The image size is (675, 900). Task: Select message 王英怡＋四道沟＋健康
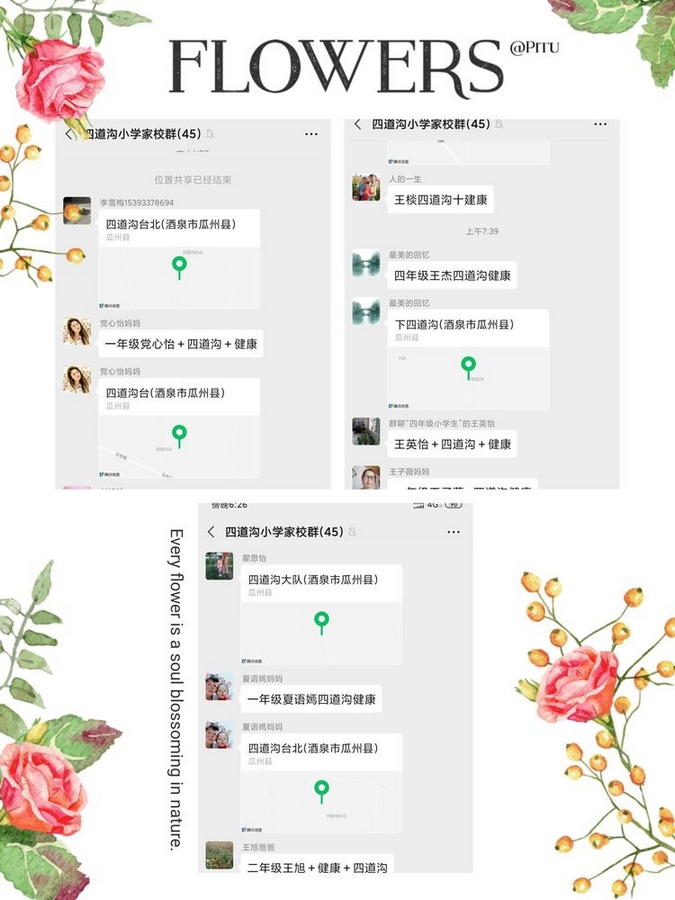point(452,444)
